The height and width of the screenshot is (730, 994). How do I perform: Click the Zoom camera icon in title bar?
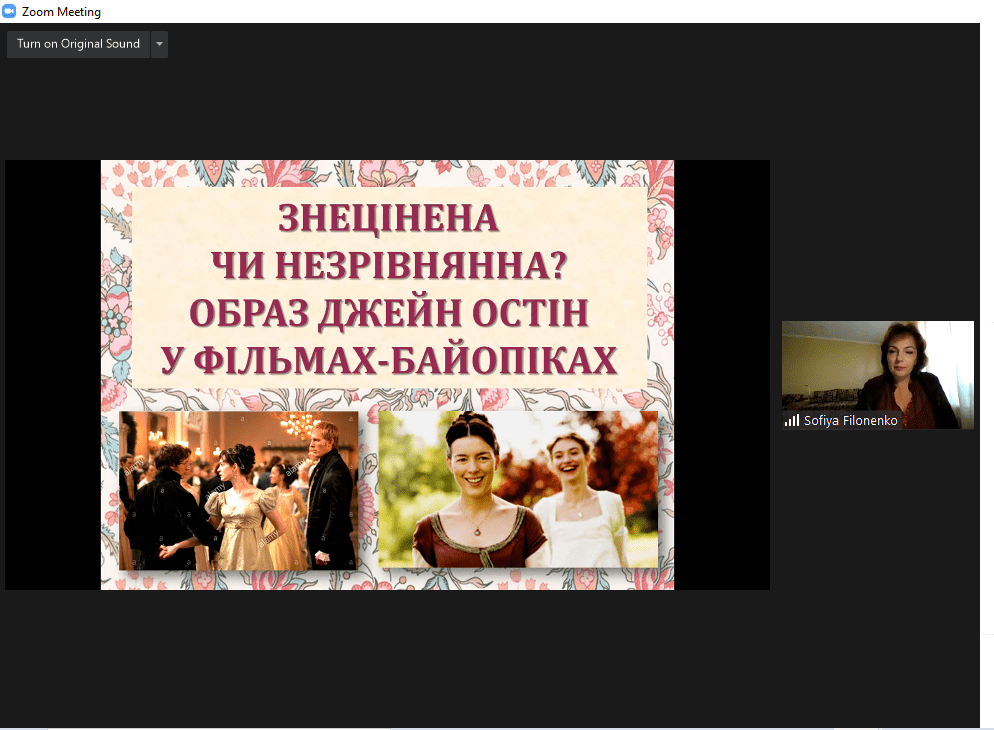click(10, 12)
